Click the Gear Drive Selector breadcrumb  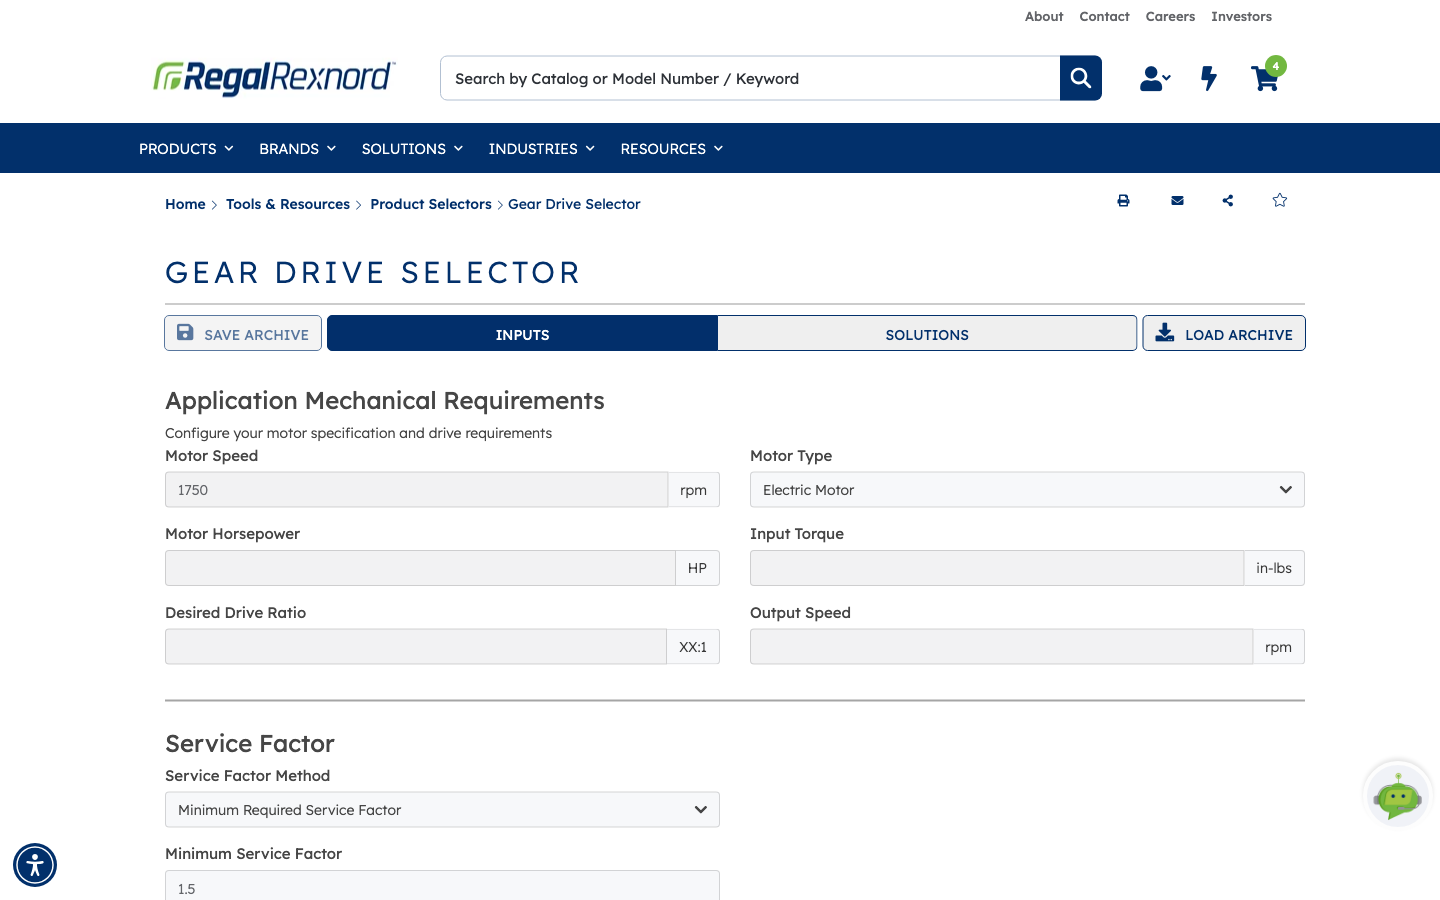(574, 204)
